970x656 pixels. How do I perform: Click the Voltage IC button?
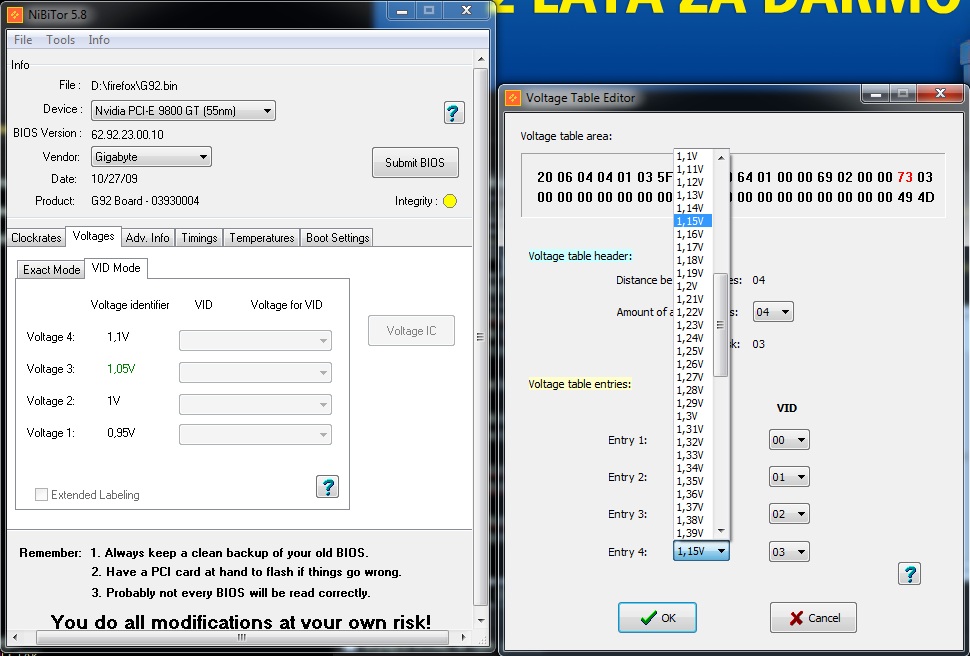[x=411, y=330]
